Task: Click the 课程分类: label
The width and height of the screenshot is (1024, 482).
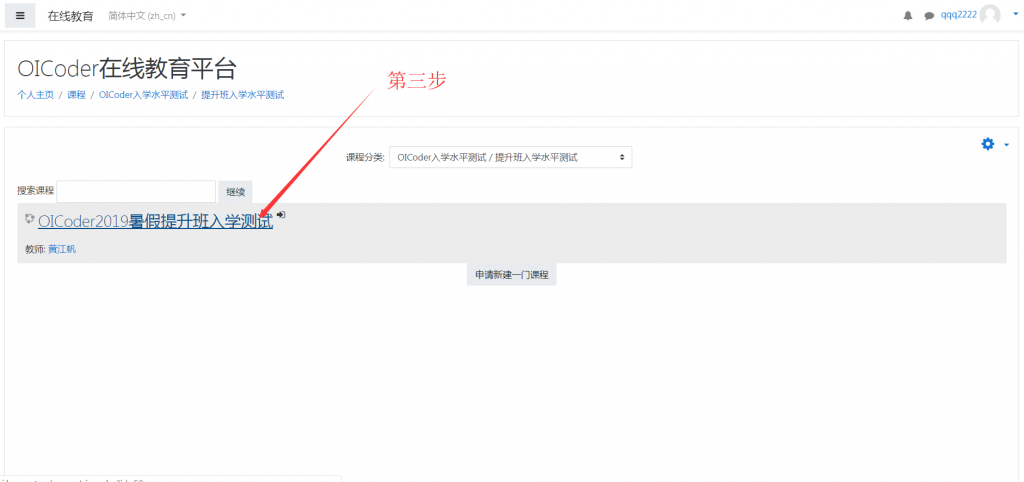Action: coord(365,157)
